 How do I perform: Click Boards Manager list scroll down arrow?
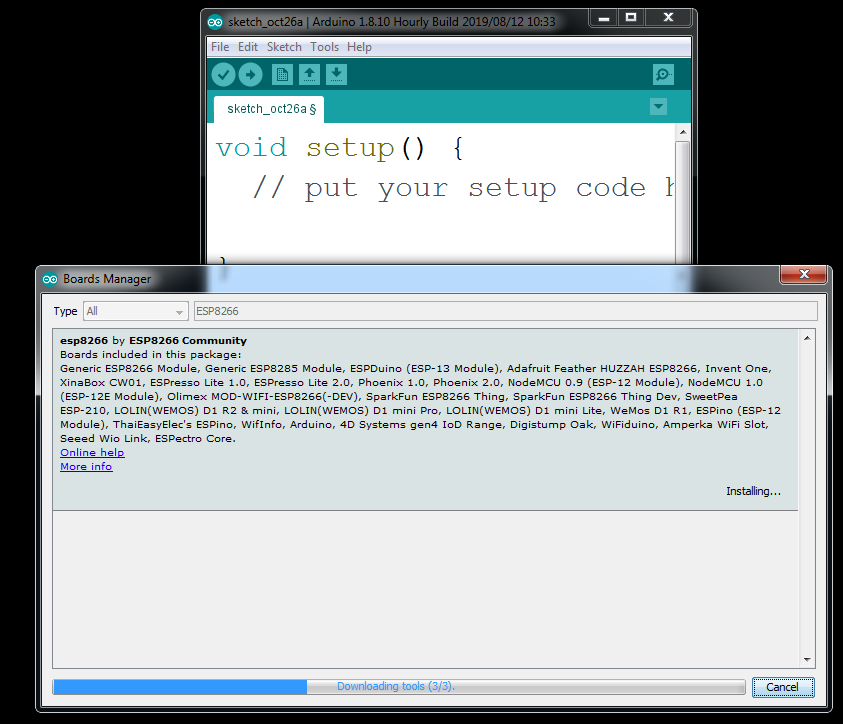point(807,659)
